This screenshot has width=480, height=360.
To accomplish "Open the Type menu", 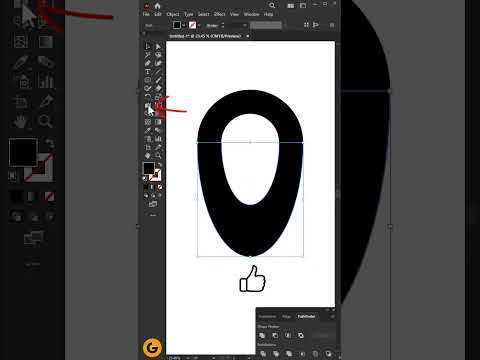I will pyautogui.click(x=189, y=14).
